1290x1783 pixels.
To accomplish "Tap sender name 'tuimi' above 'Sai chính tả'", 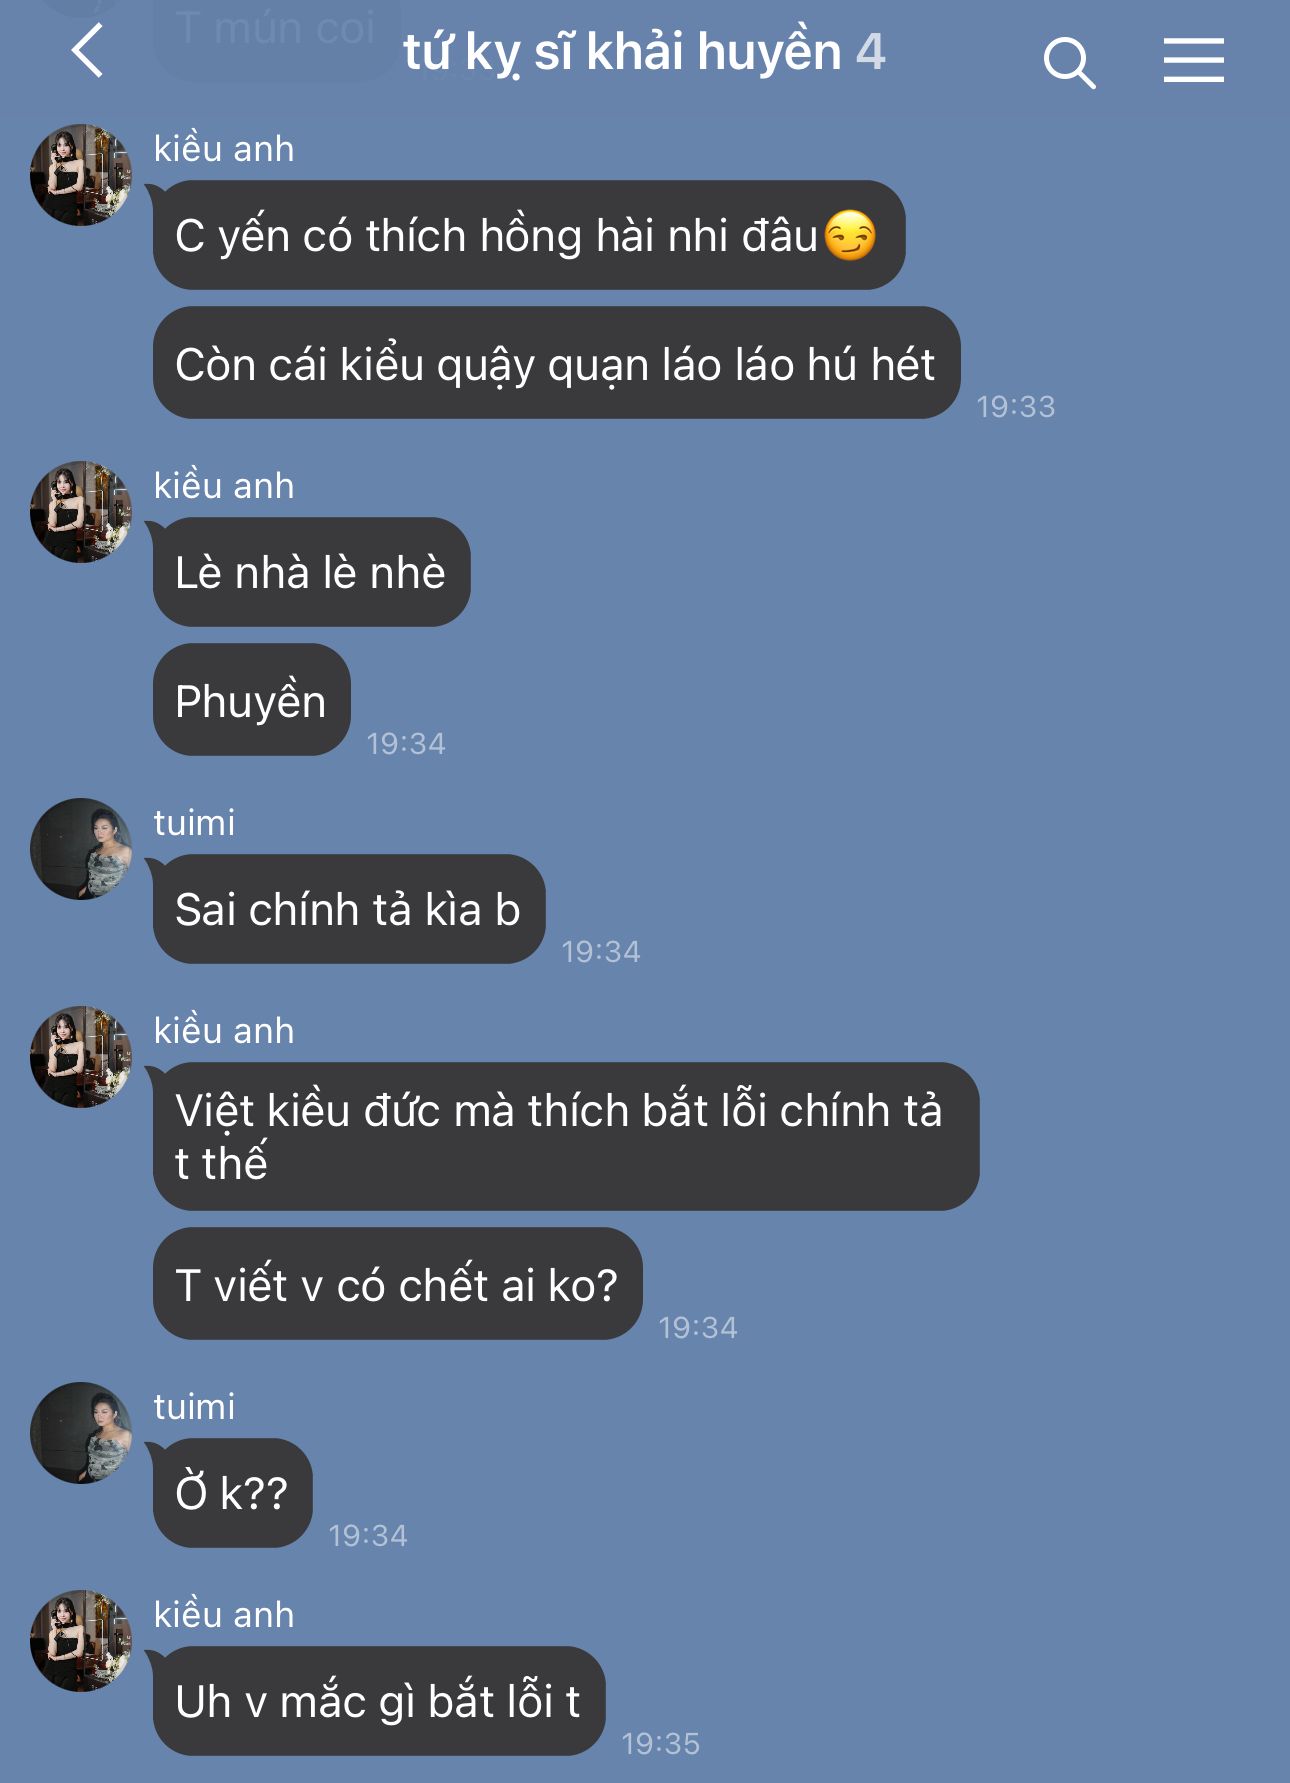I will coord(195,823).
